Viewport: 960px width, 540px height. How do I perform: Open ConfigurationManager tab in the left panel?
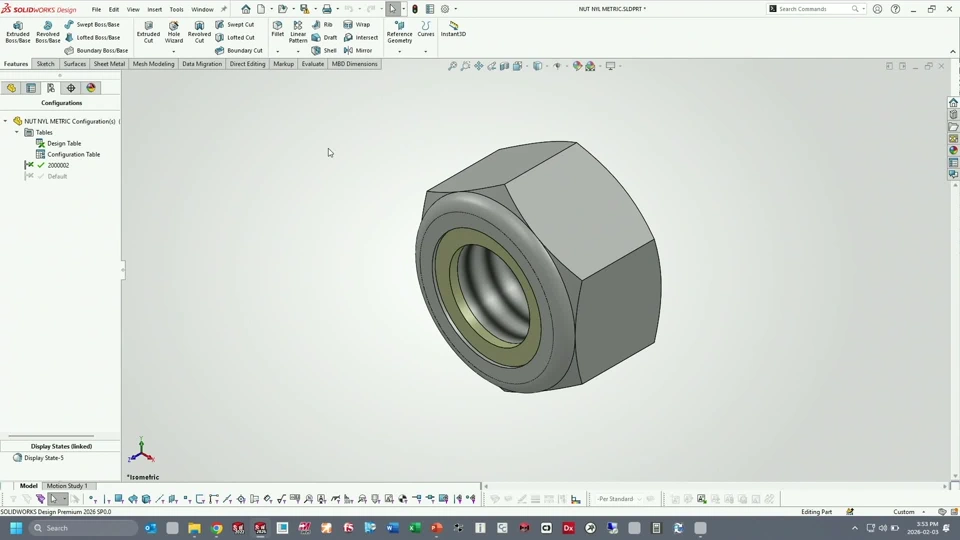(51, 88)
